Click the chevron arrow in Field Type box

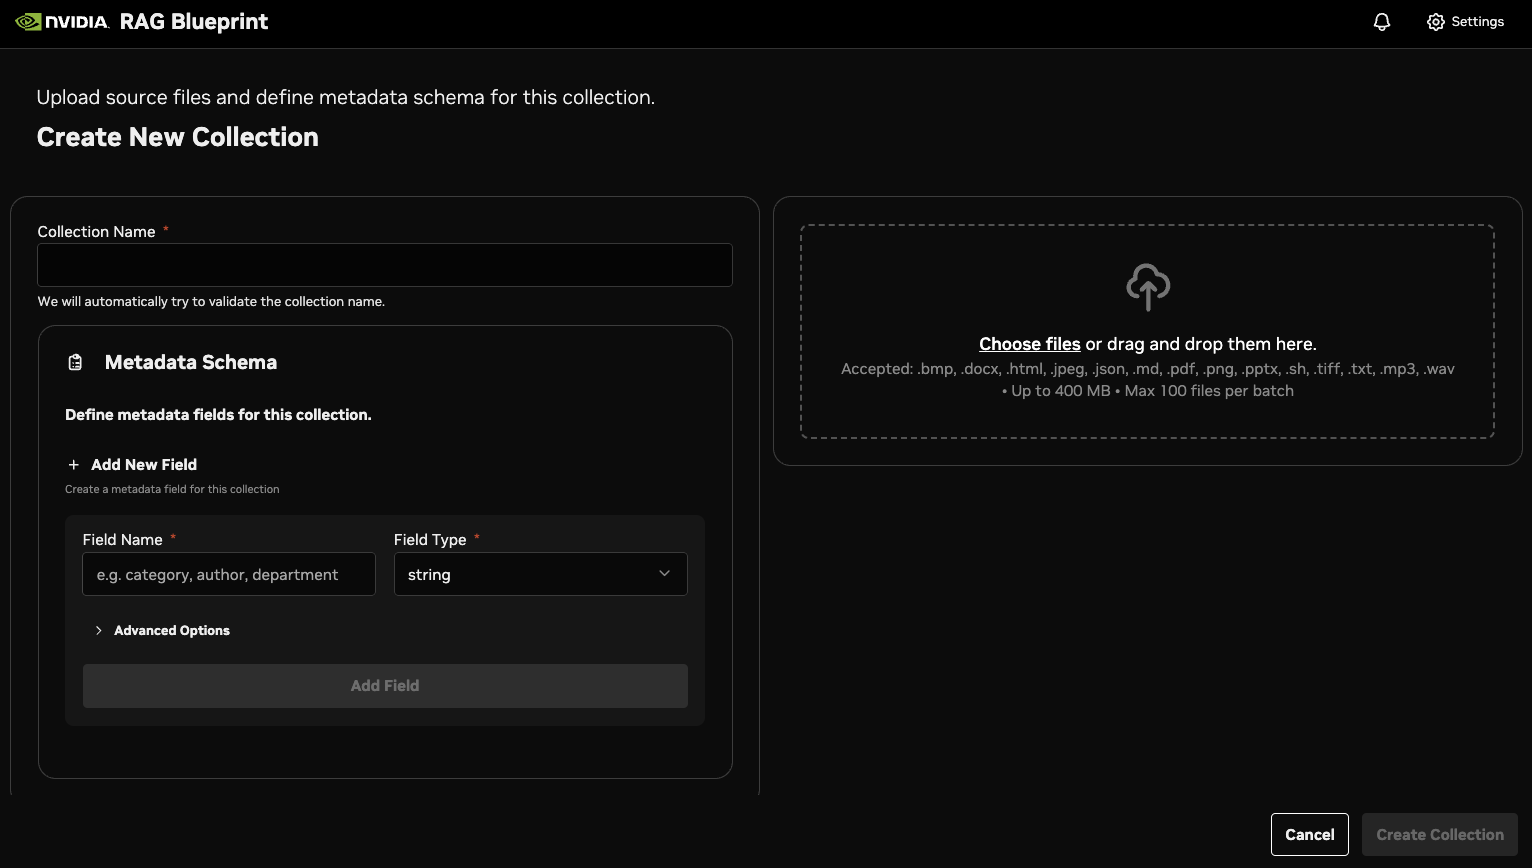(x=664, y=574)
